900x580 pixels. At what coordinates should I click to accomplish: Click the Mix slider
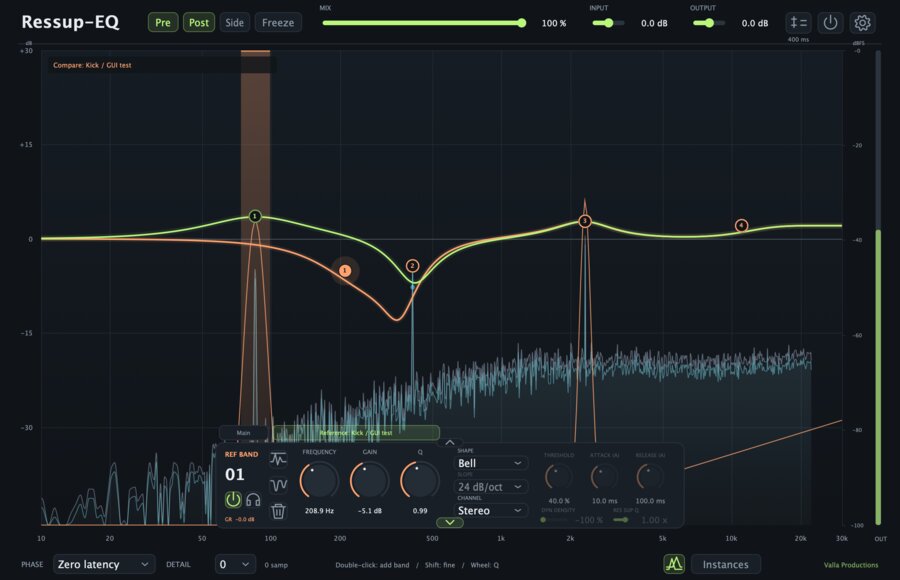pyautogui.click(x=424, y=23)
